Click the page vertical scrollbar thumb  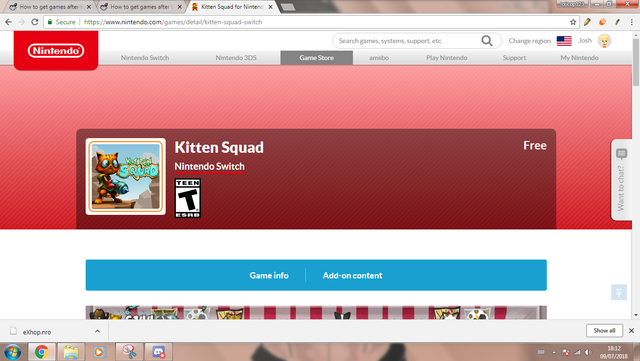coord(636,62)
